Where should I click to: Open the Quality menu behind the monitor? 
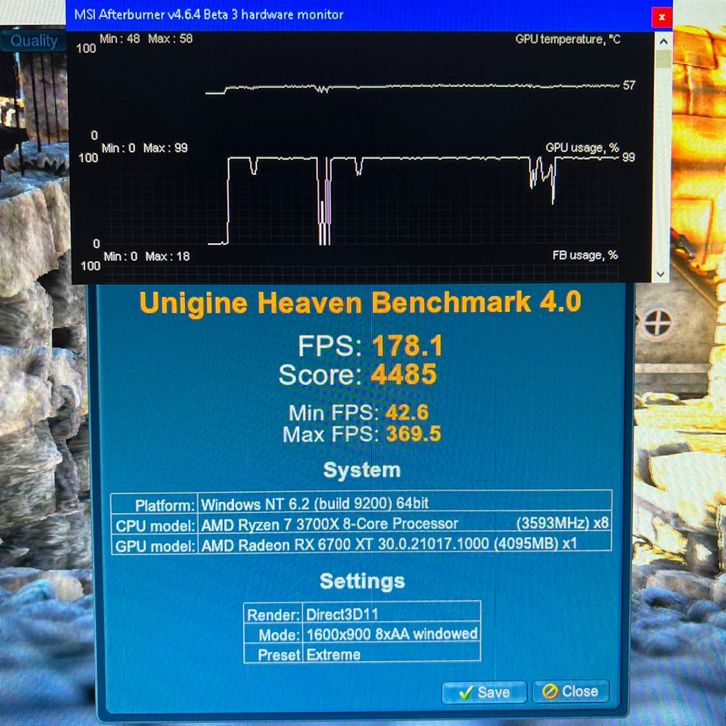(x=34, y=41)
